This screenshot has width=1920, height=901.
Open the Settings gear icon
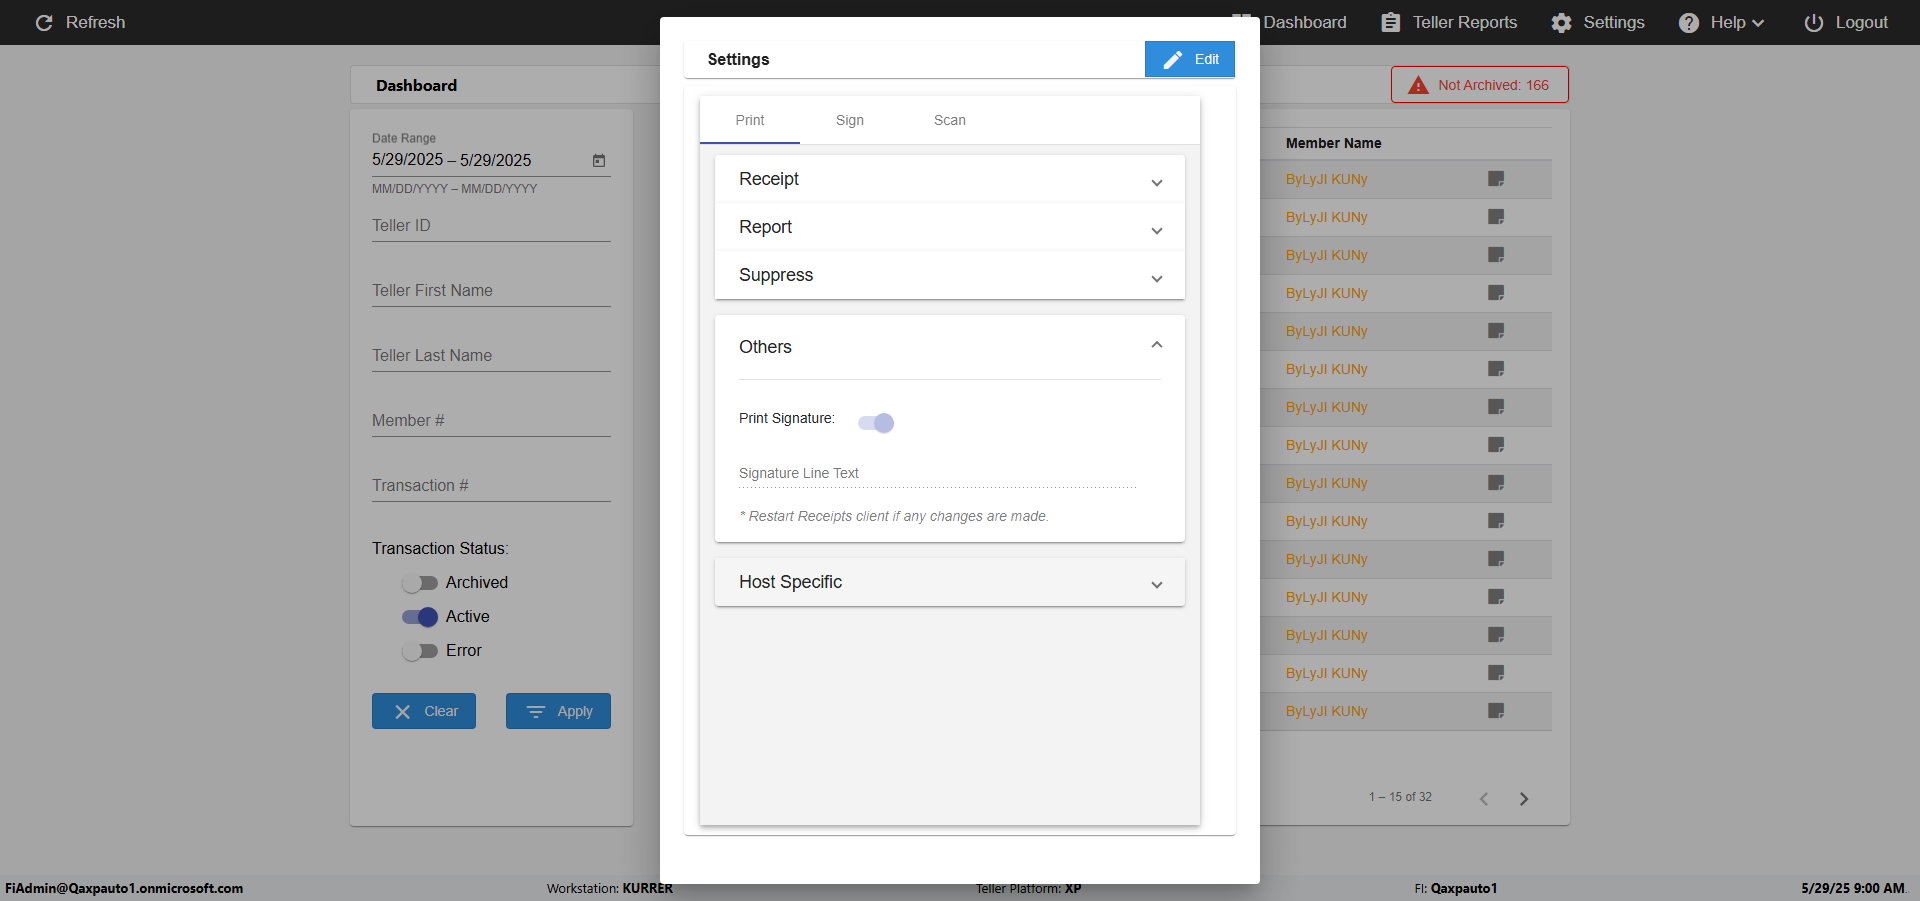click(x=1561, y=23)
